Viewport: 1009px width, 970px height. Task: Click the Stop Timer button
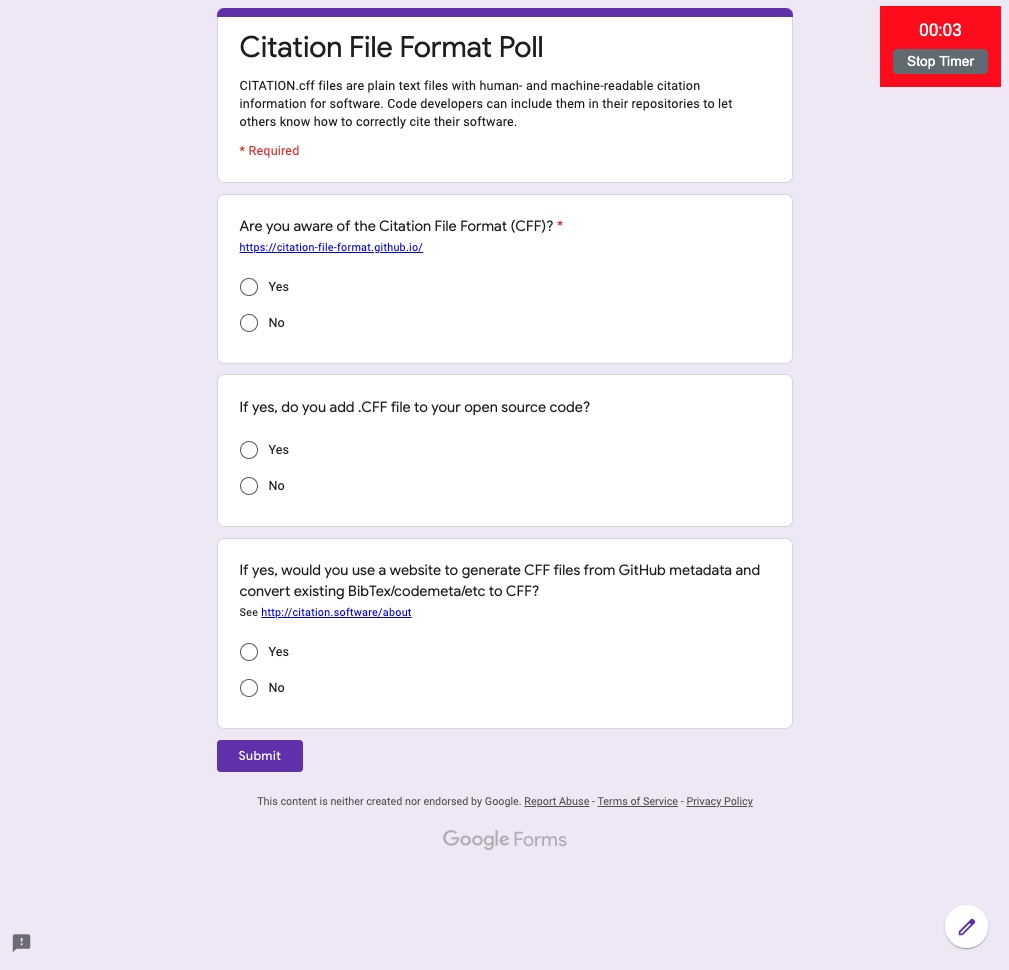[939, 61]
